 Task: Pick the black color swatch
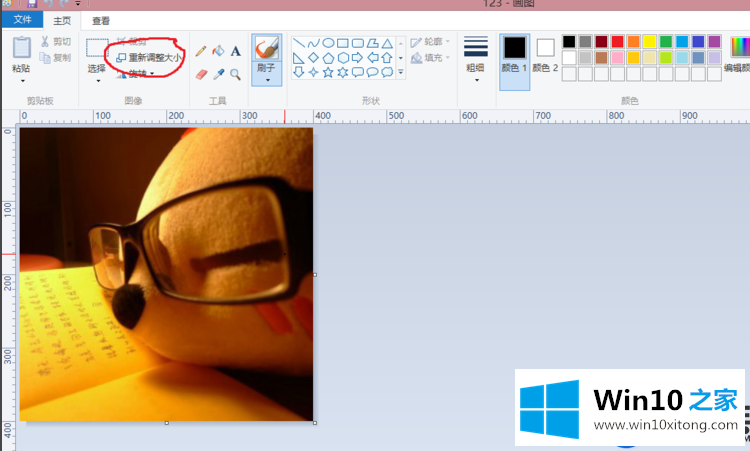tap(569, 42)
